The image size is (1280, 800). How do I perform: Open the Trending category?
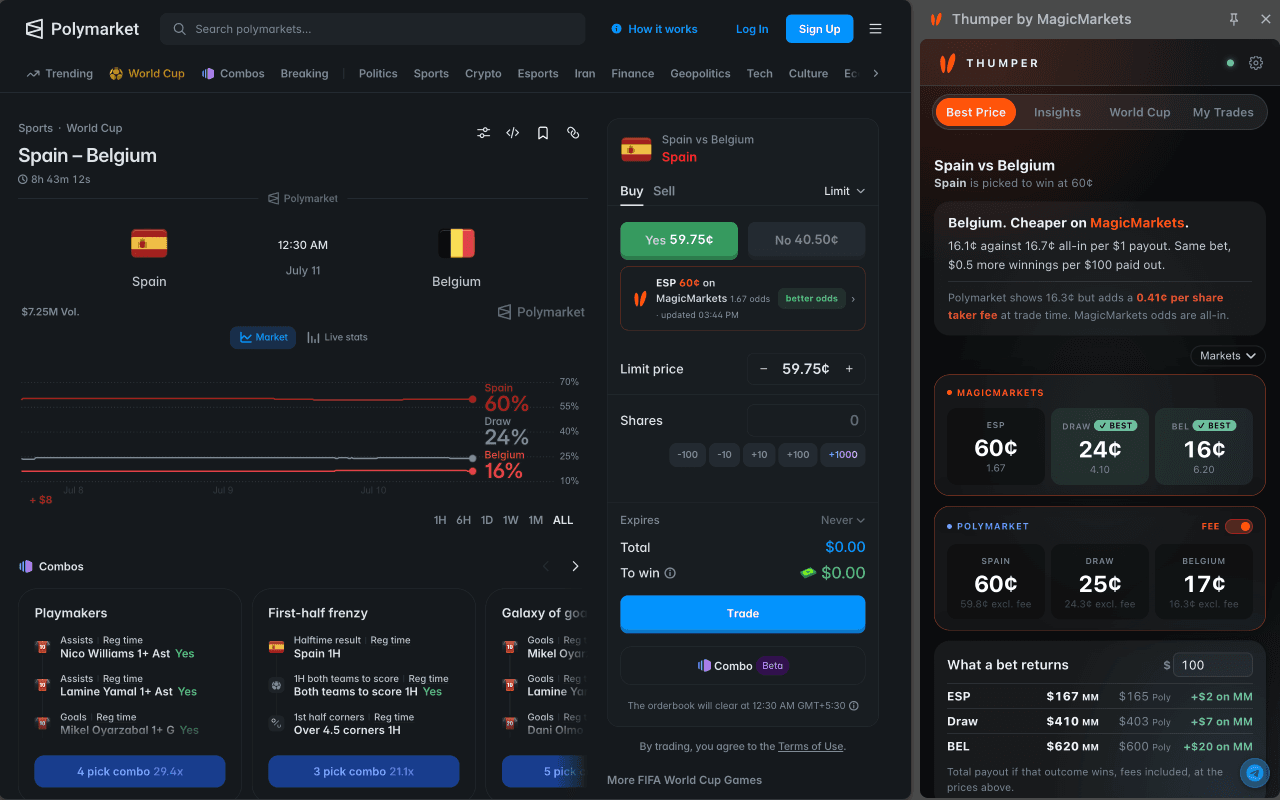pos(60,73)
